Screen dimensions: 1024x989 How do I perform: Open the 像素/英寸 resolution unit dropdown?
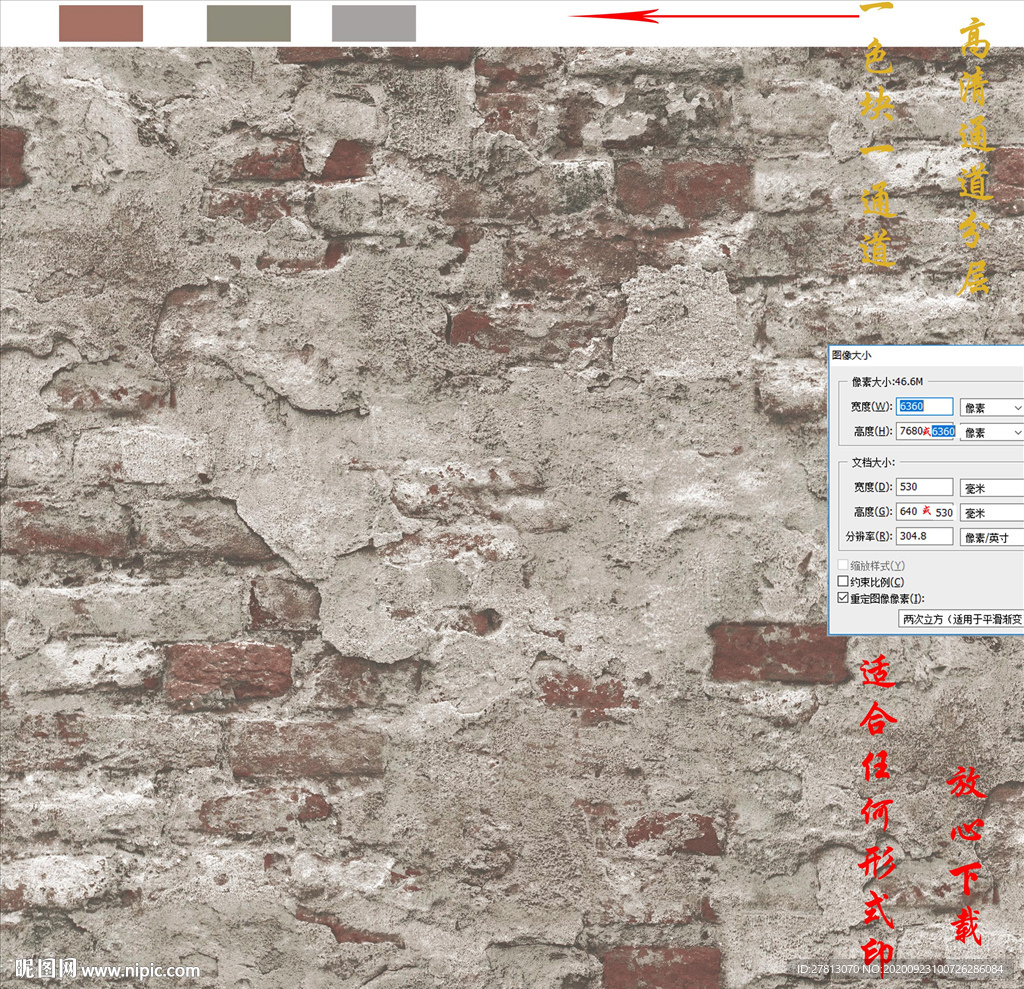pos(991,538)
